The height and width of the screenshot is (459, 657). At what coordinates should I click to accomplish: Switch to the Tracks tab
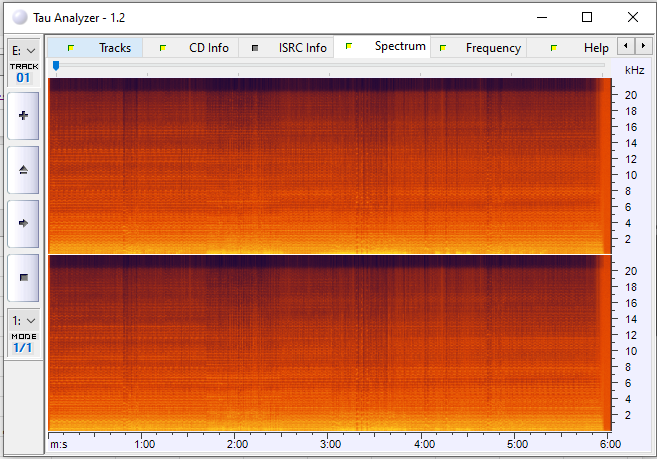pyautogui.click(x=114, y=48)
